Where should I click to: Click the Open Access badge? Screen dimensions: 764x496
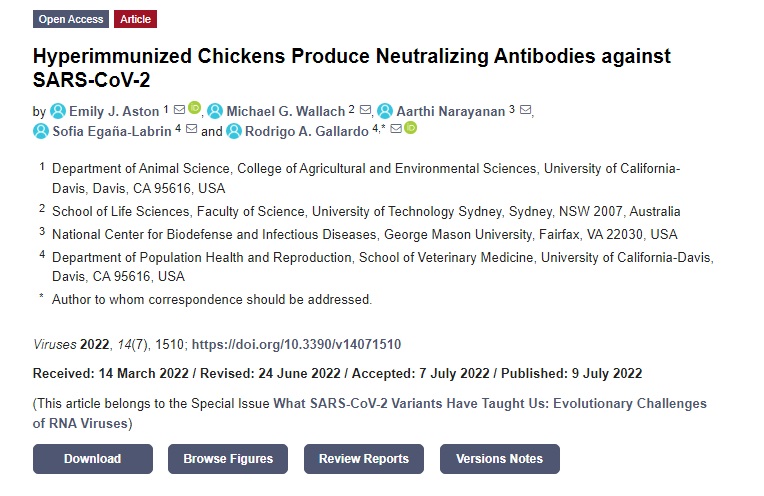(x=71, y=19)
